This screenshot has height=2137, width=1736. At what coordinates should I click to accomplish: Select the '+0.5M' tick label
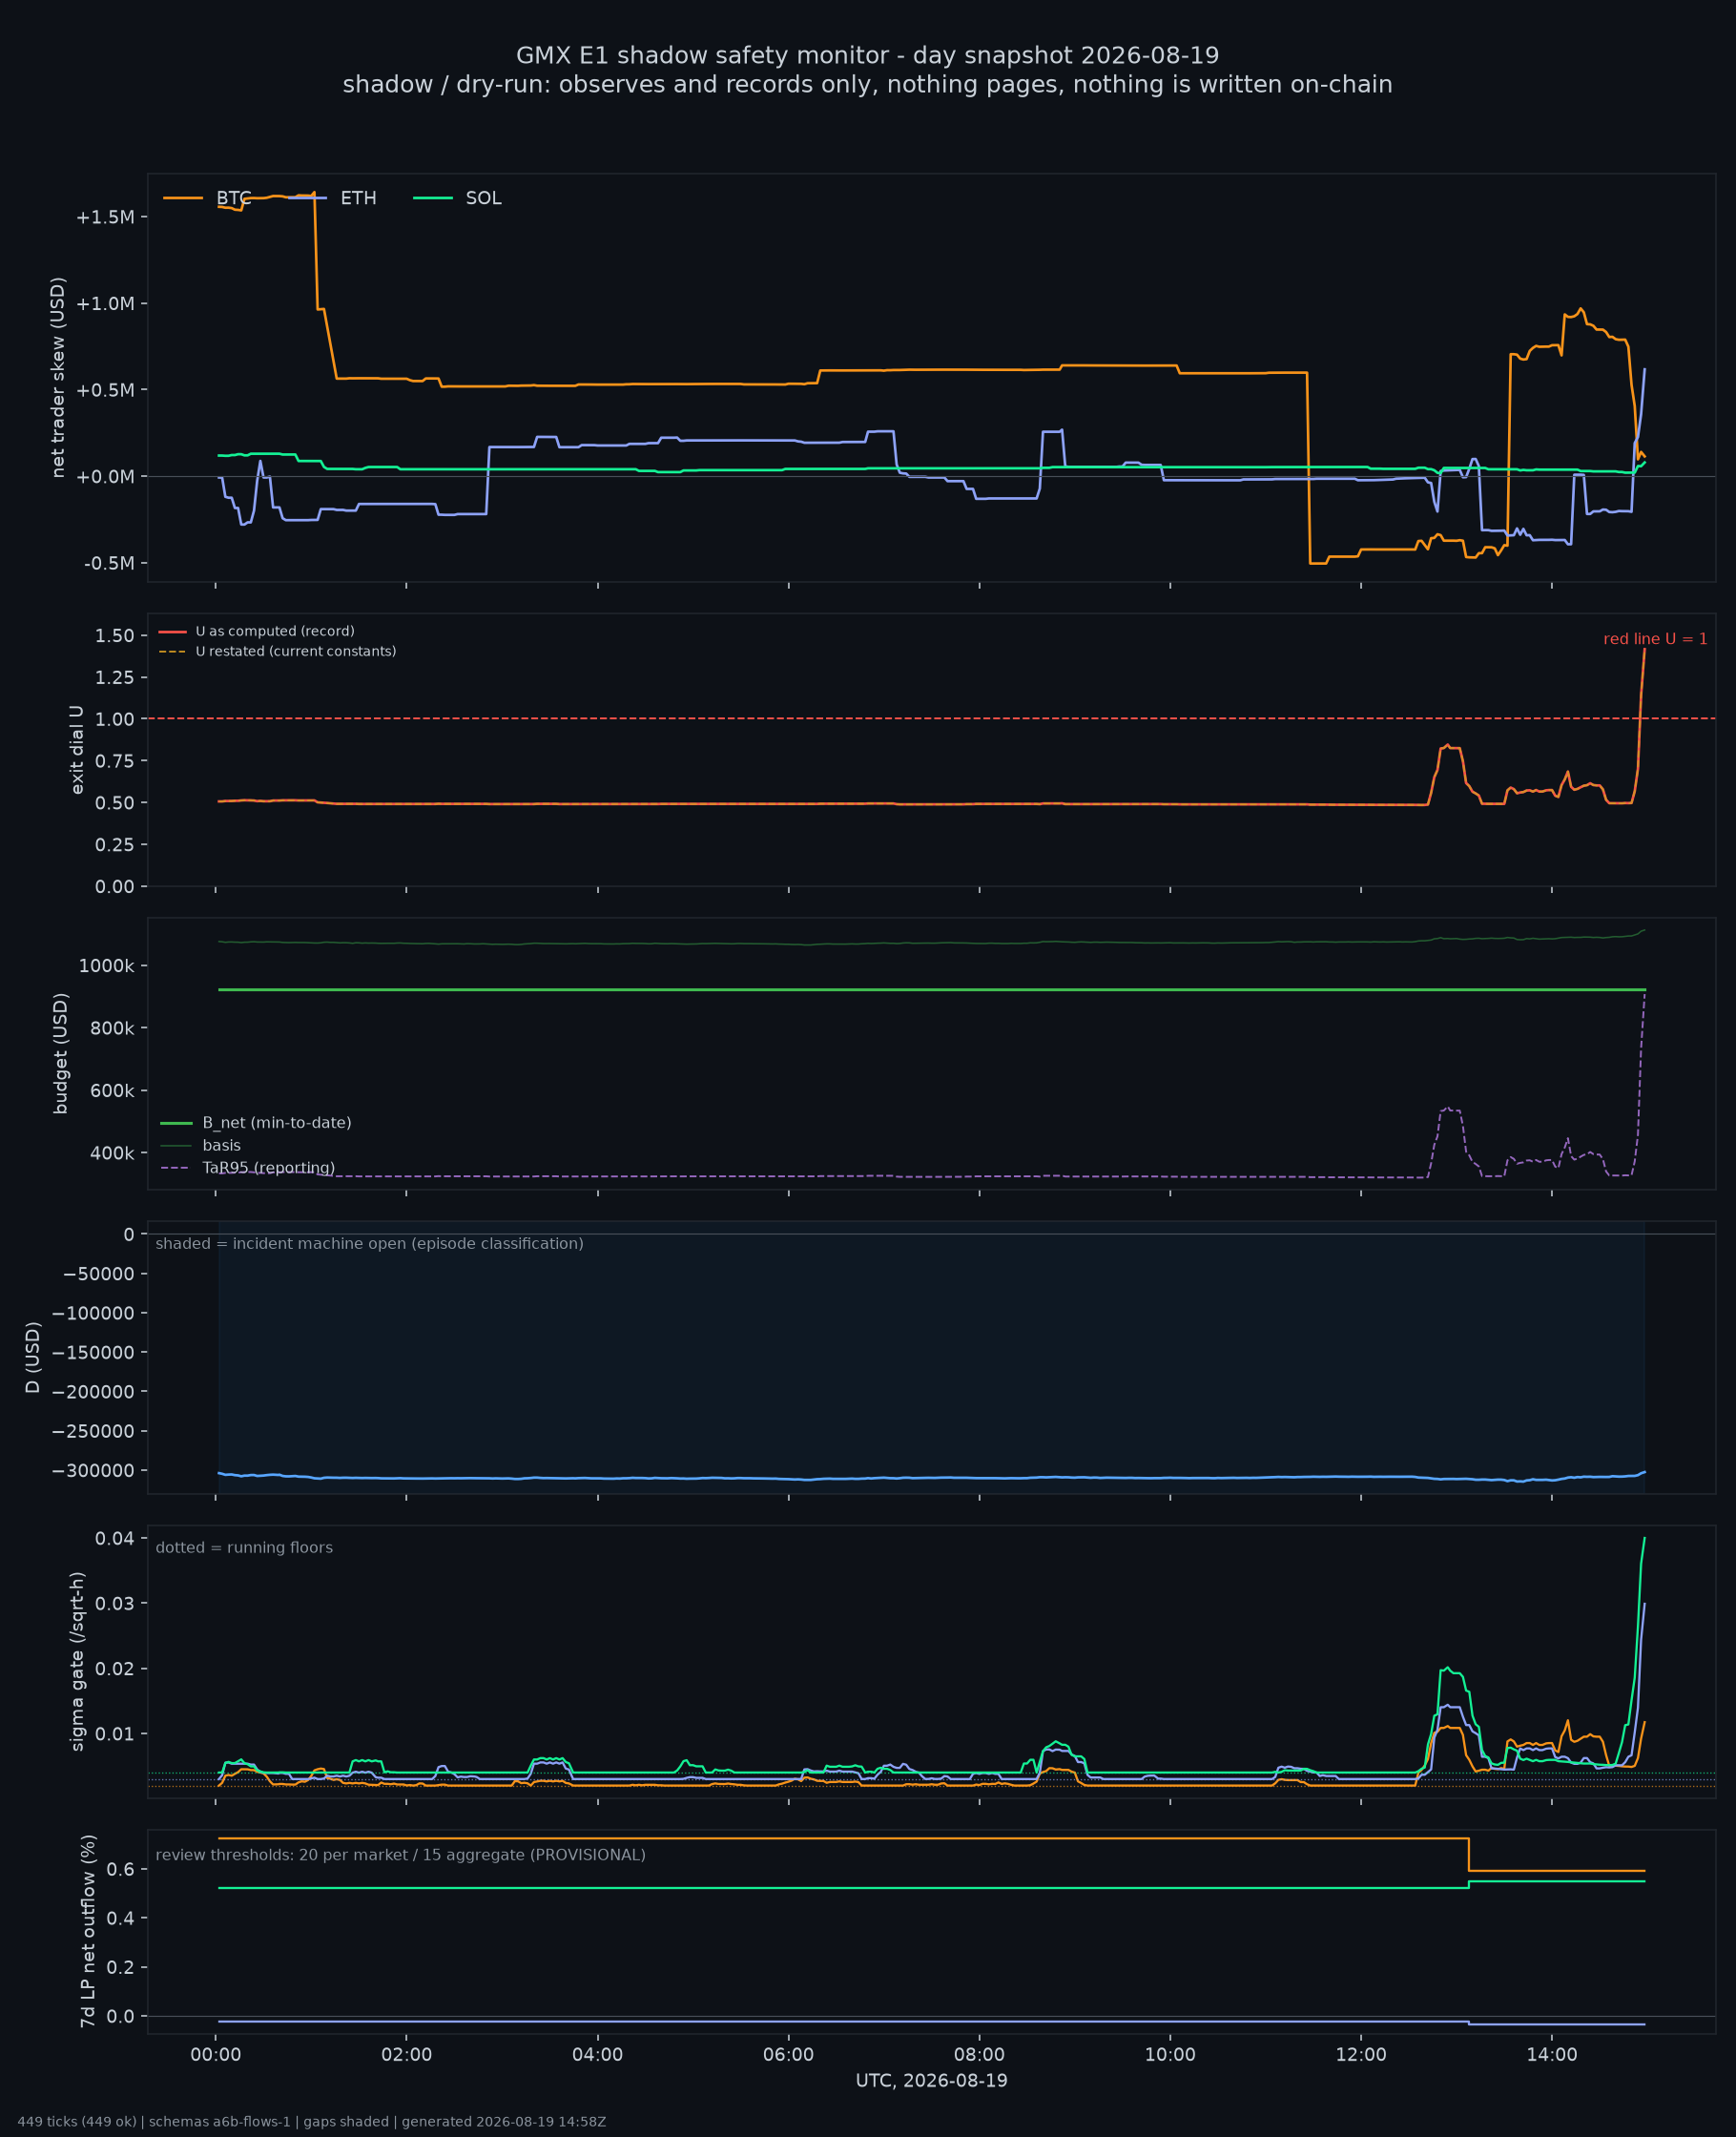(105, 390)
